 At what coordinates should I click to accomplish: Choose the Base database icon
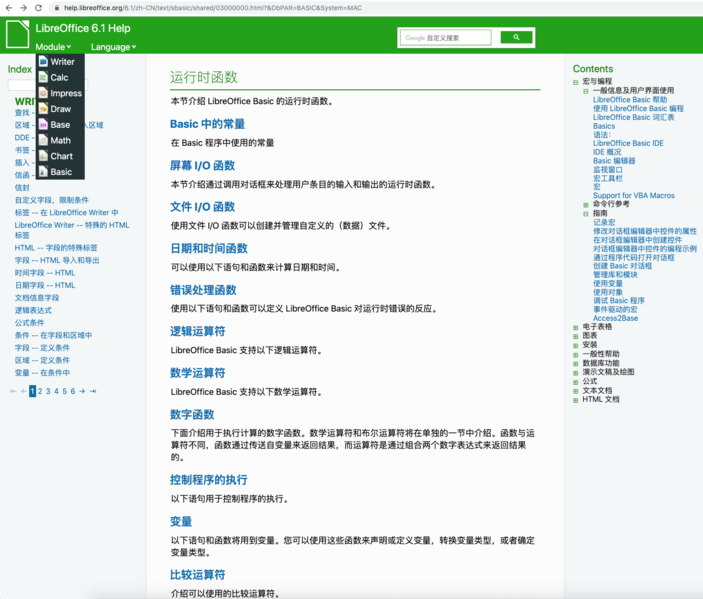pos(43,125)
